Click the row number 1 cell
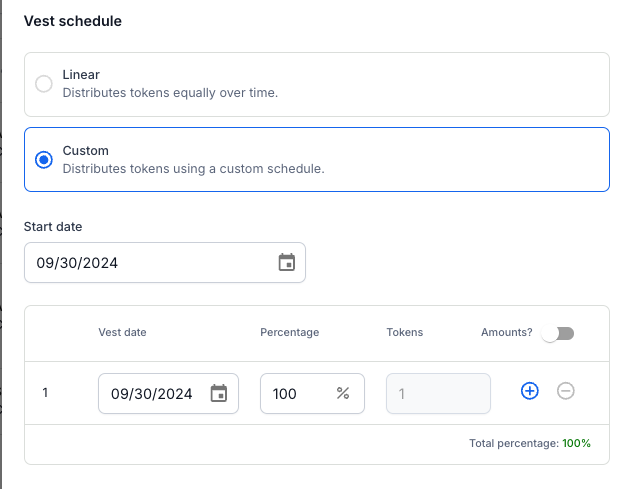Image resolution: width=630 pixels, height=489 pixels. point(45,393)
